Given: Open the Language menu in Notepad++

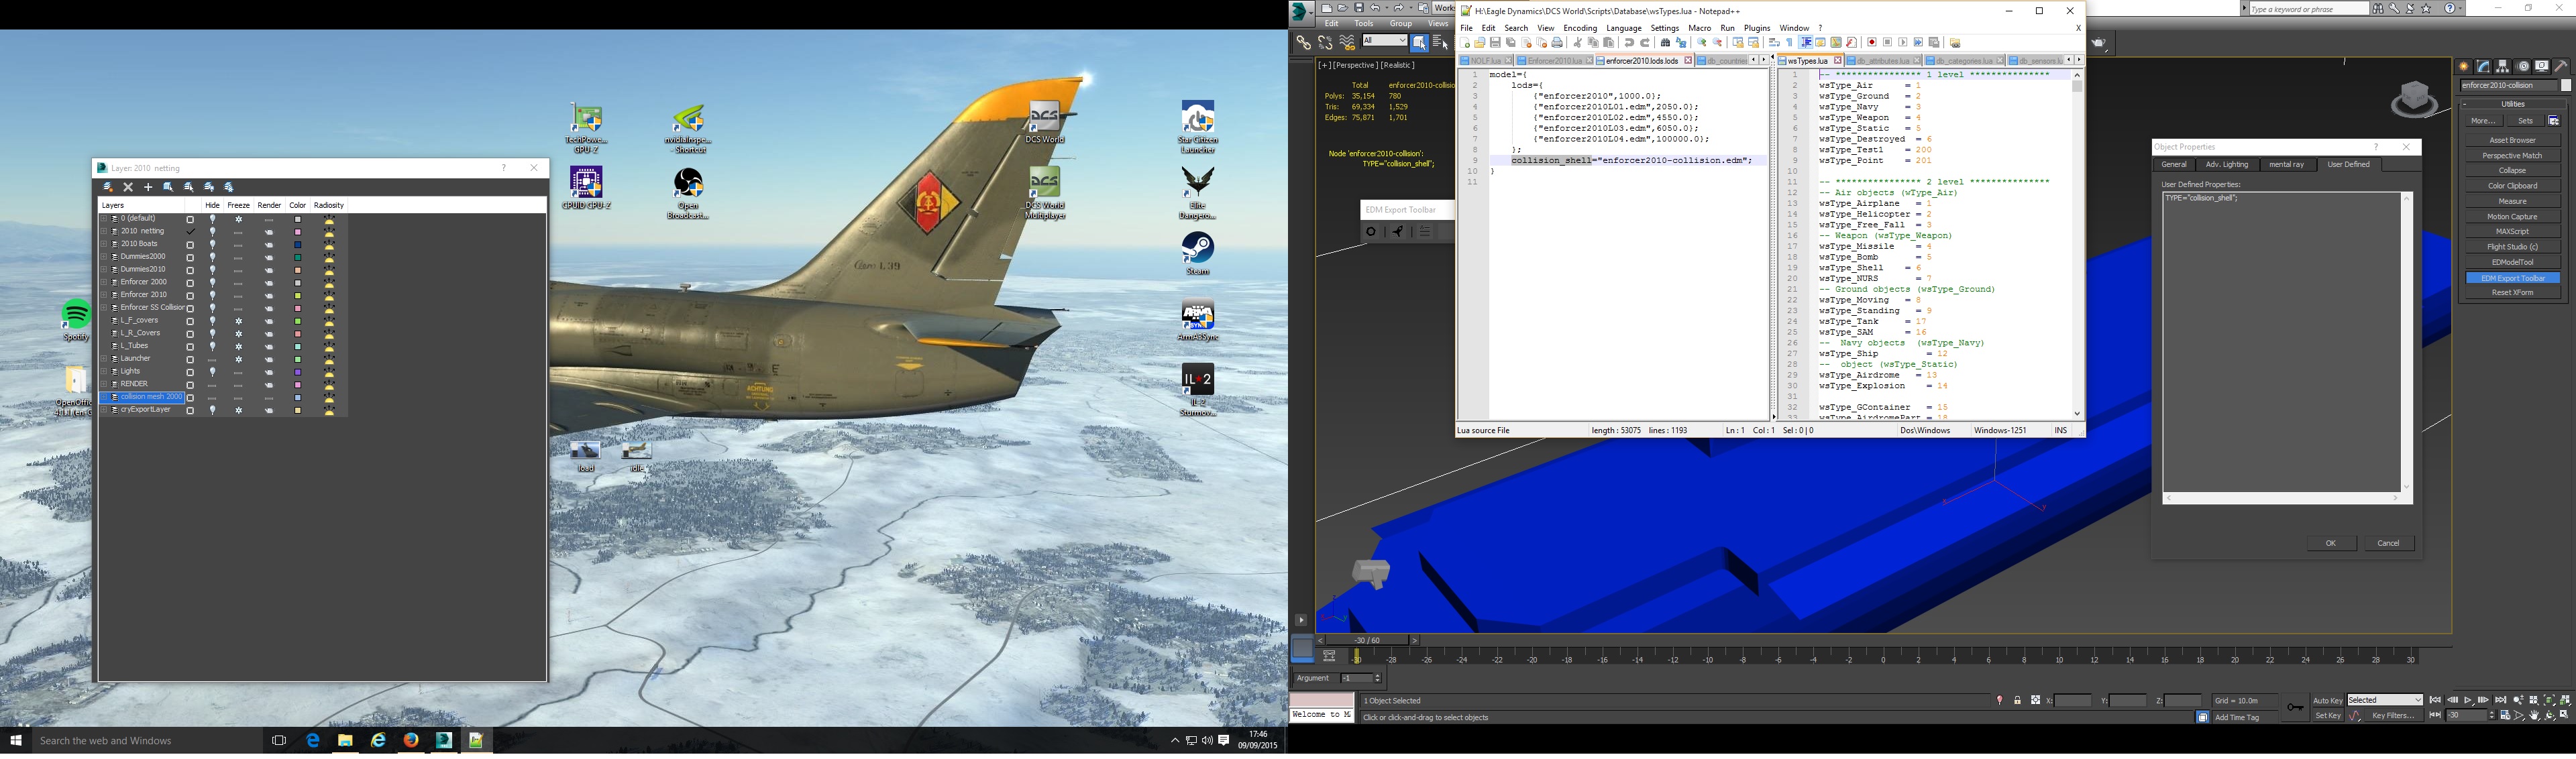Looking at the screenshot, I should click(1623, 28).
